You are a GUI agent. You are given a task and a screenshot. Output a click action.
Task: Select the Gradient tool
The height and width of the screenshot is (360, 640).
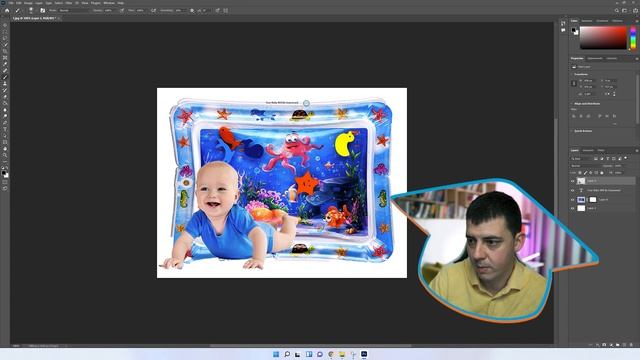(x=5, y=103)
